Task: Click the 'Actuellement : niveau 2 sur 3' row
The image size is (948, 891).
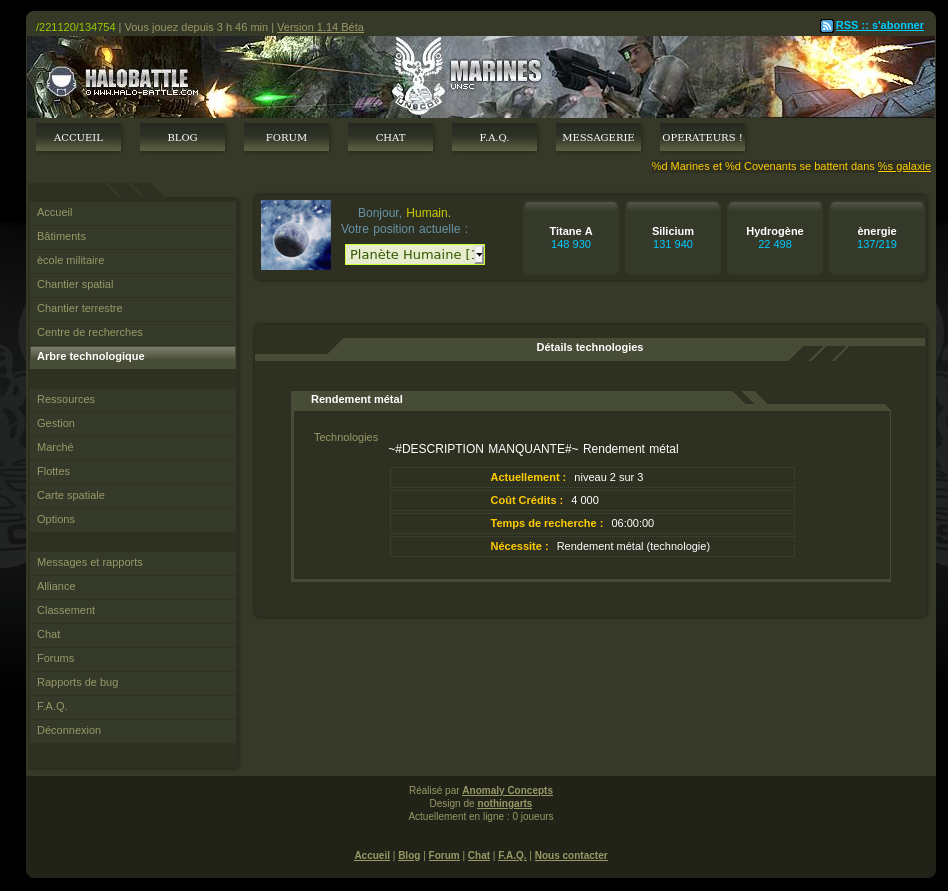Action: coord(592,478)
